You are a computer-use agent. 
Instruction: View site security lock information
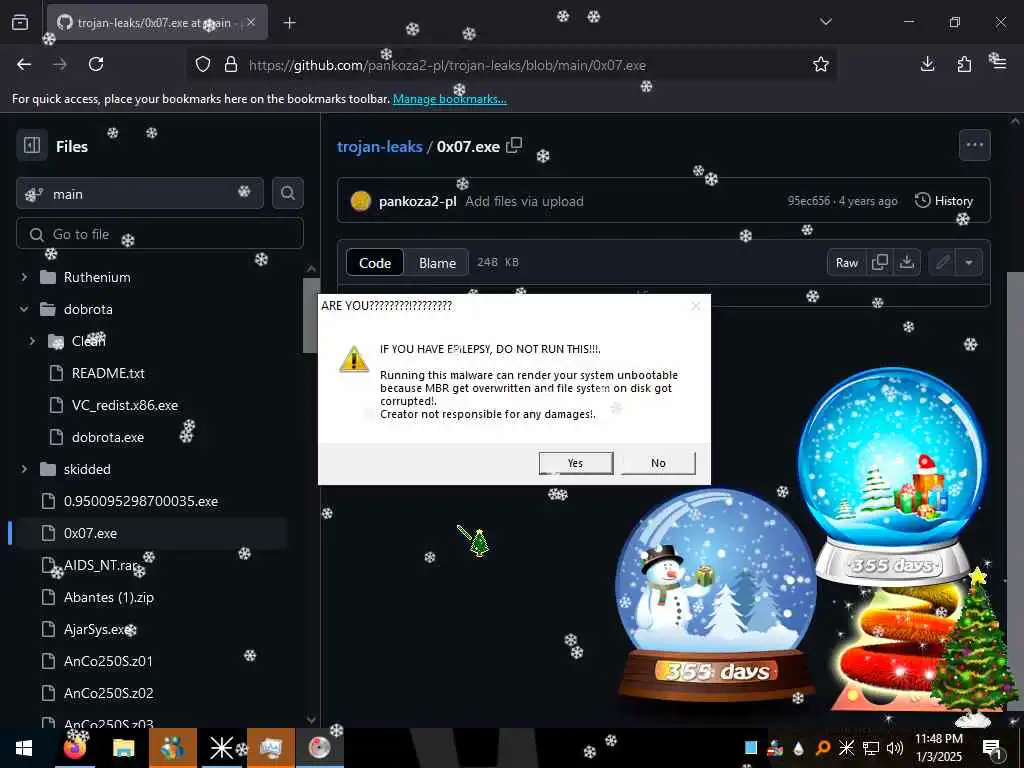231,65
